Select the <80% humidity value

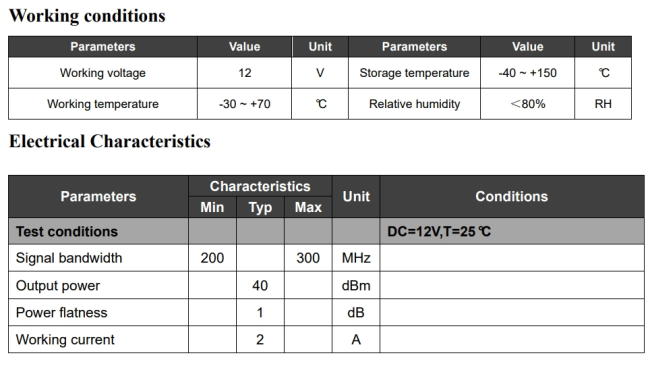pyautogui.click(x=527, y=104)
